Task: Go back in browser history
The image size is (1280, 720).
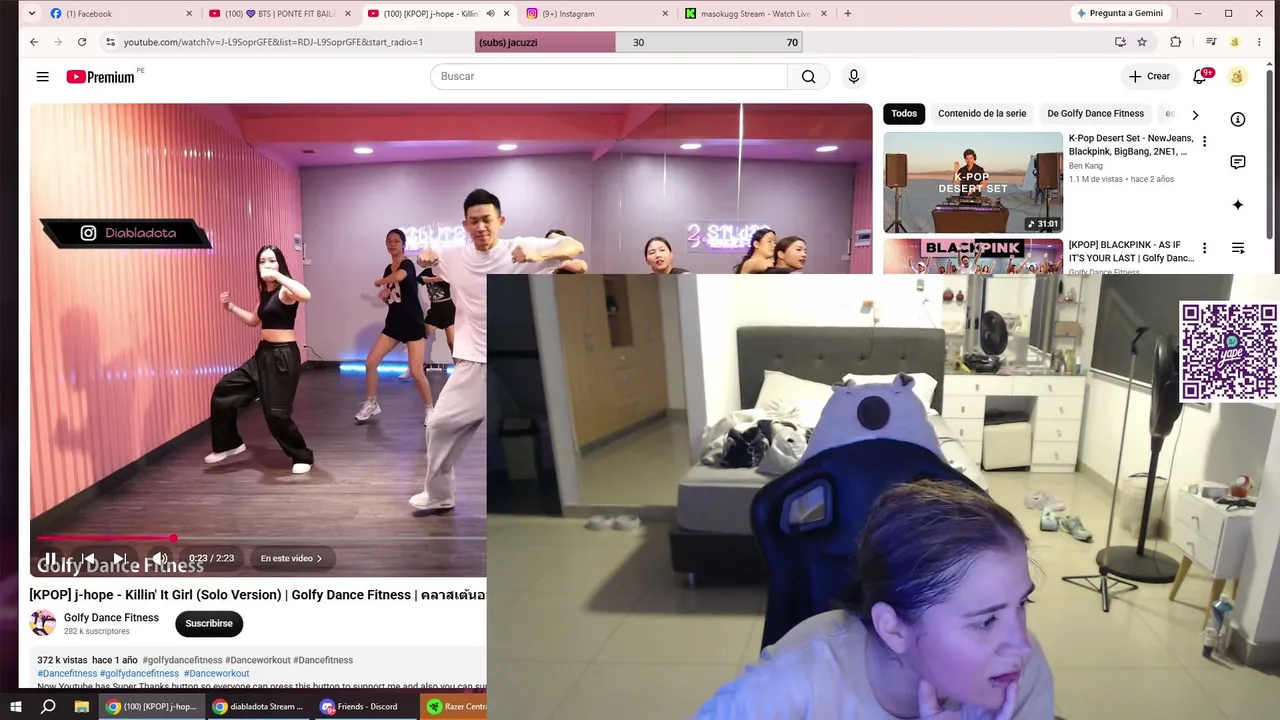Action: pyautogui.click(x=34, y=42)
